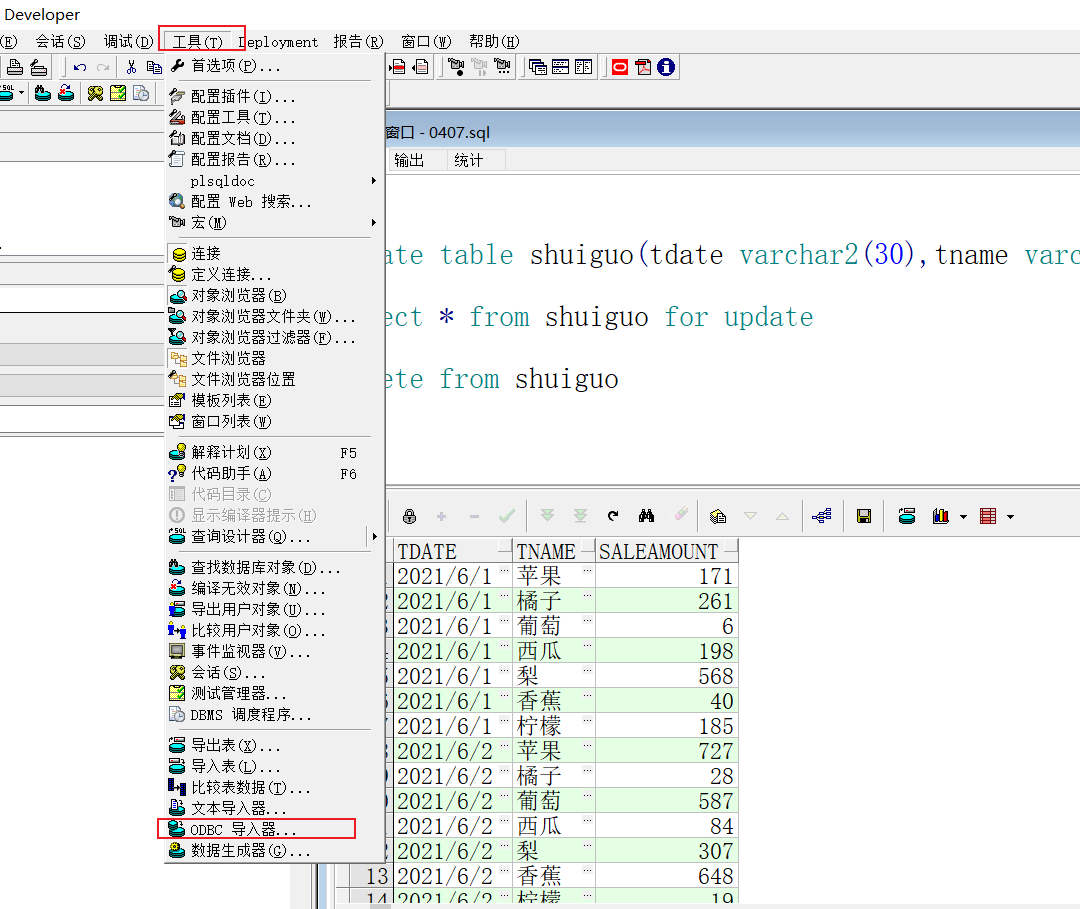
Task: Click the single record view icon
Action: click(x=718, y=516)
